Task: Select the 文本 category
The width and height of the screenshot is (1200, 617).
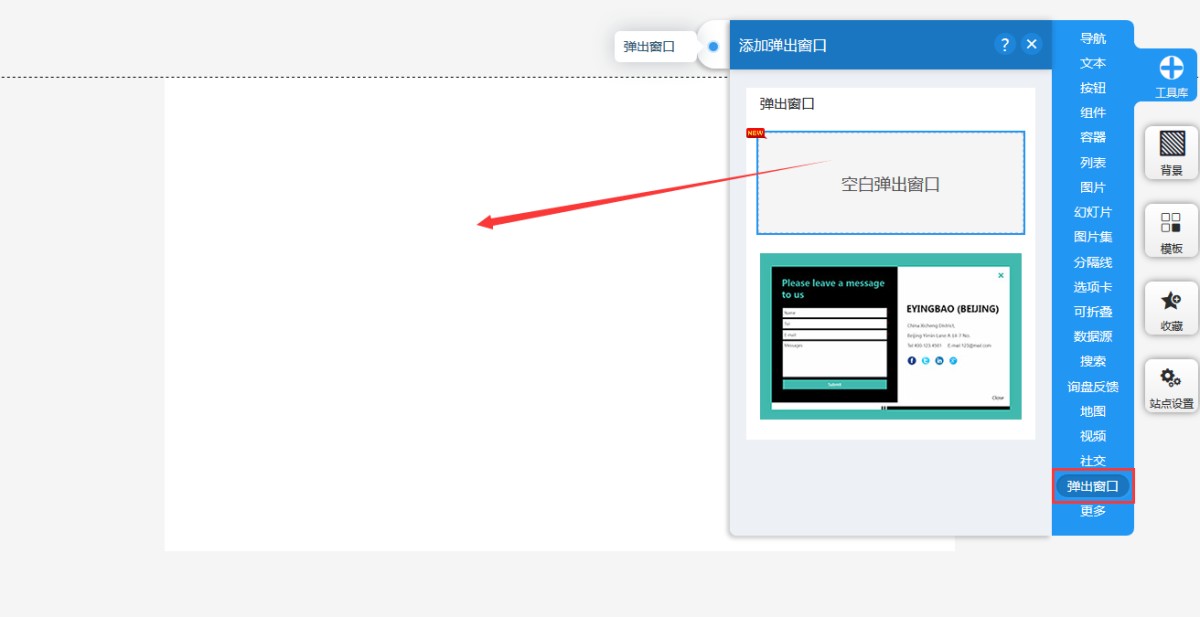Action: (x=1093, y=63)
